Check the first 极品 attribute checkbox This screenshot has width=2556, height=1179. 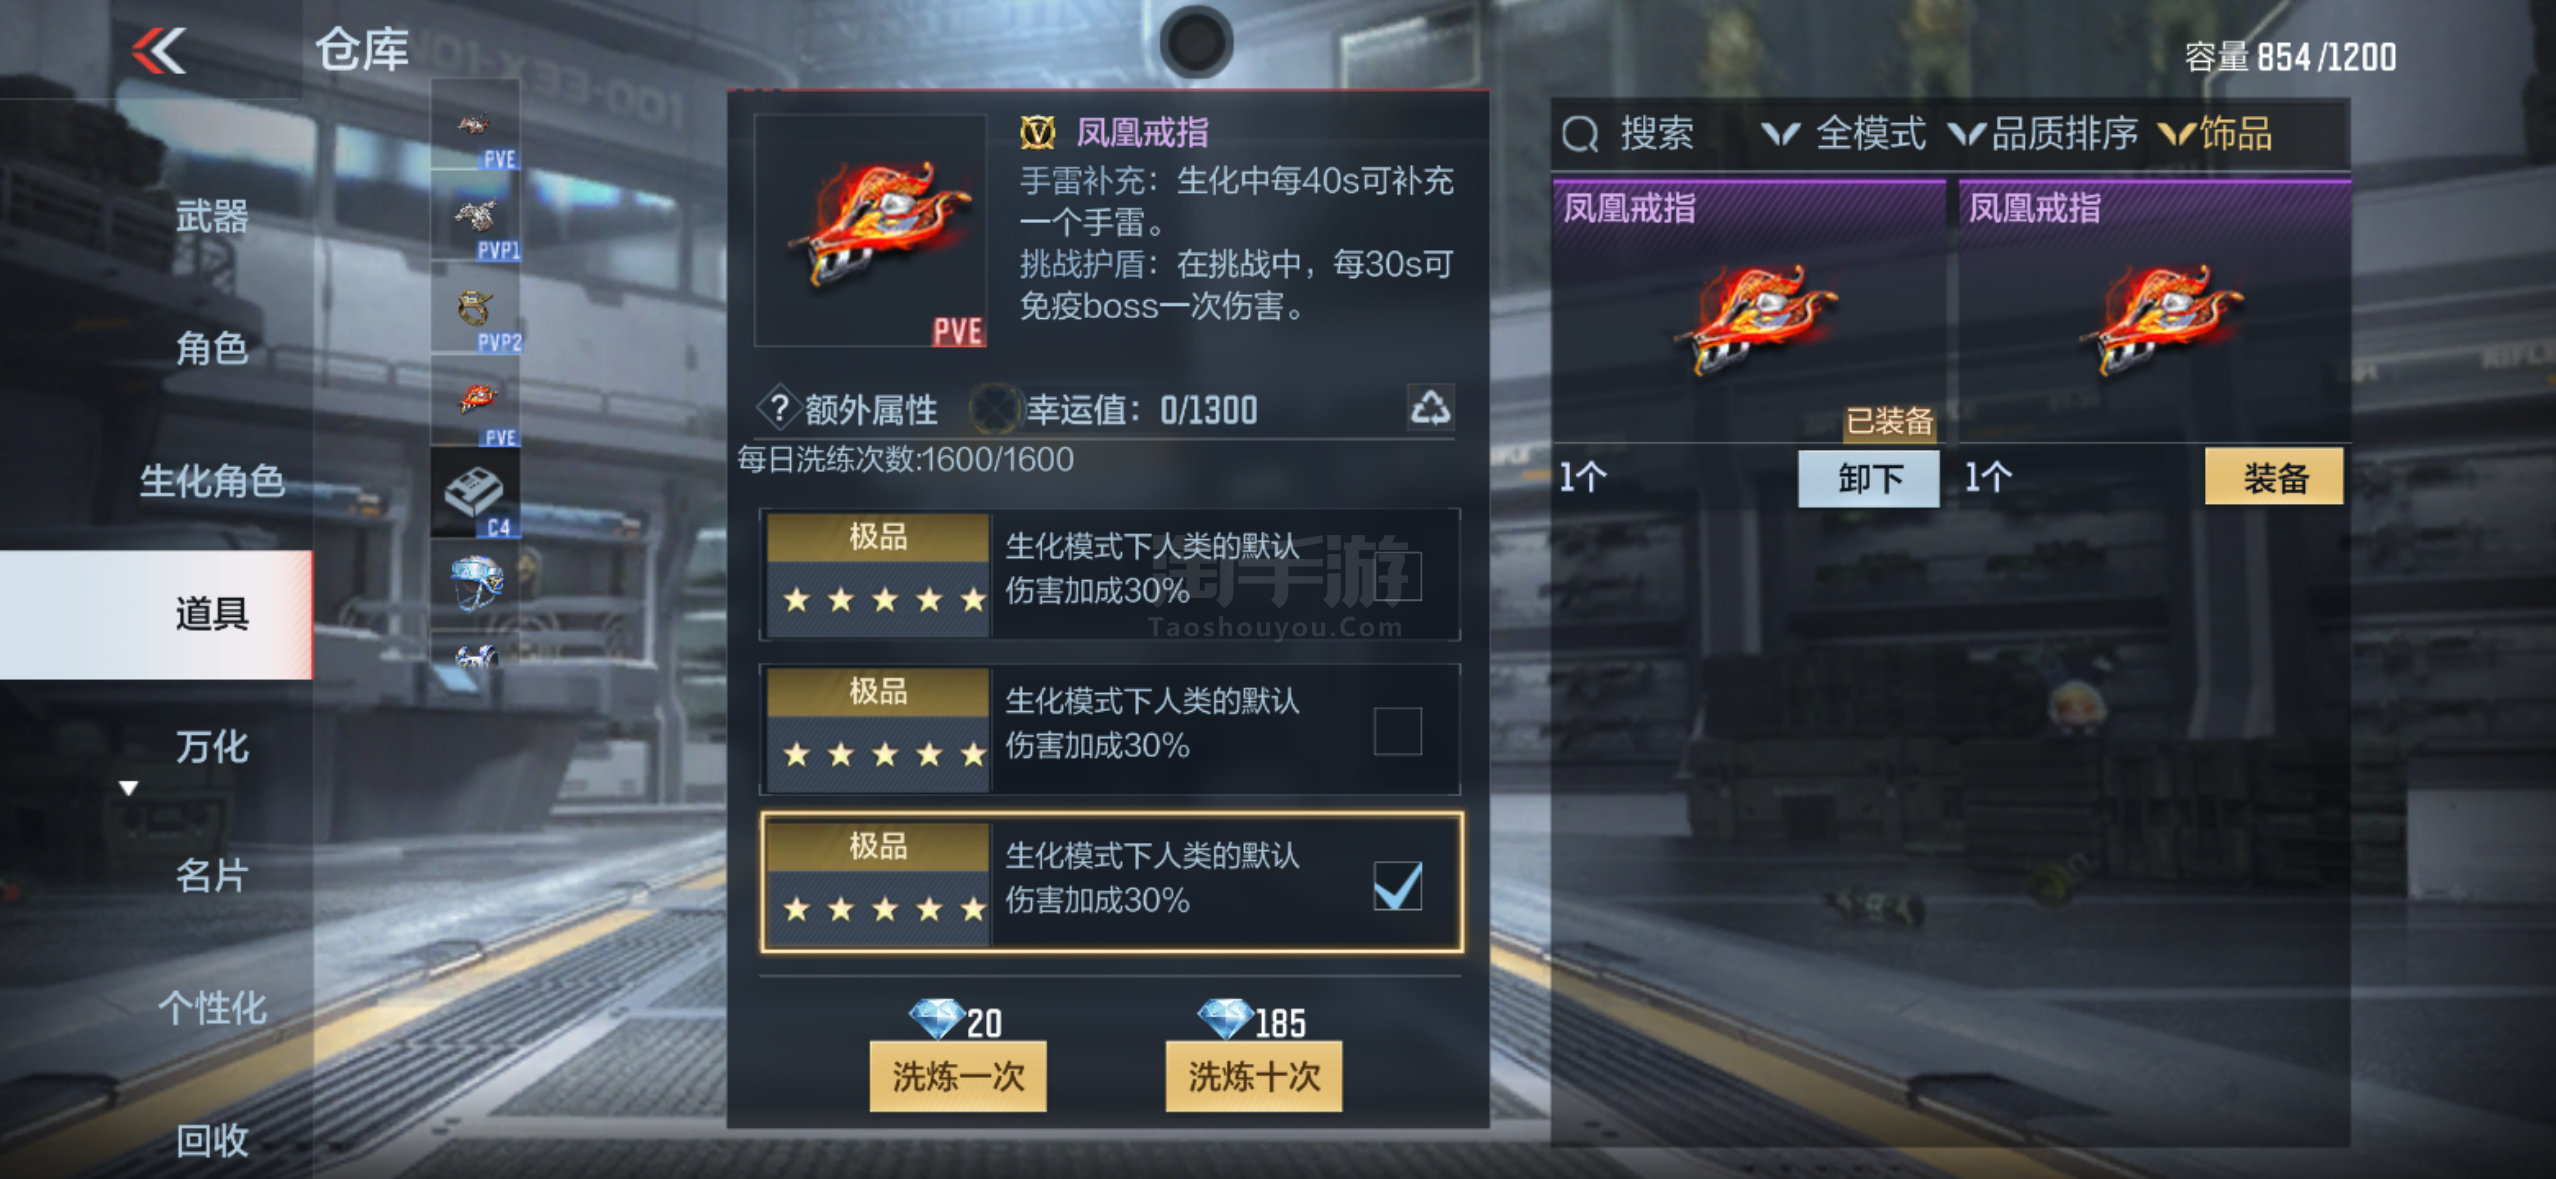tap(1397, 576)
